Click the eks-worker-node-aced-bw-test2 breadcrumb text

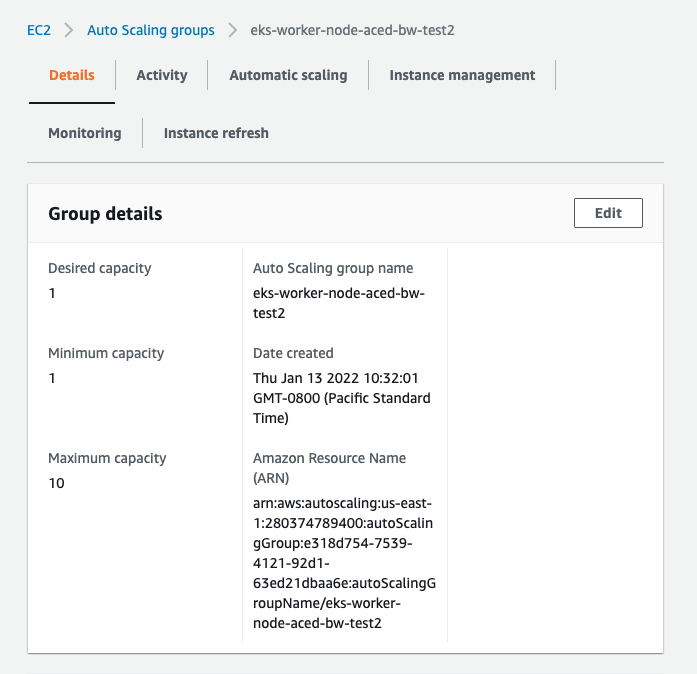(x=352, y=30)
